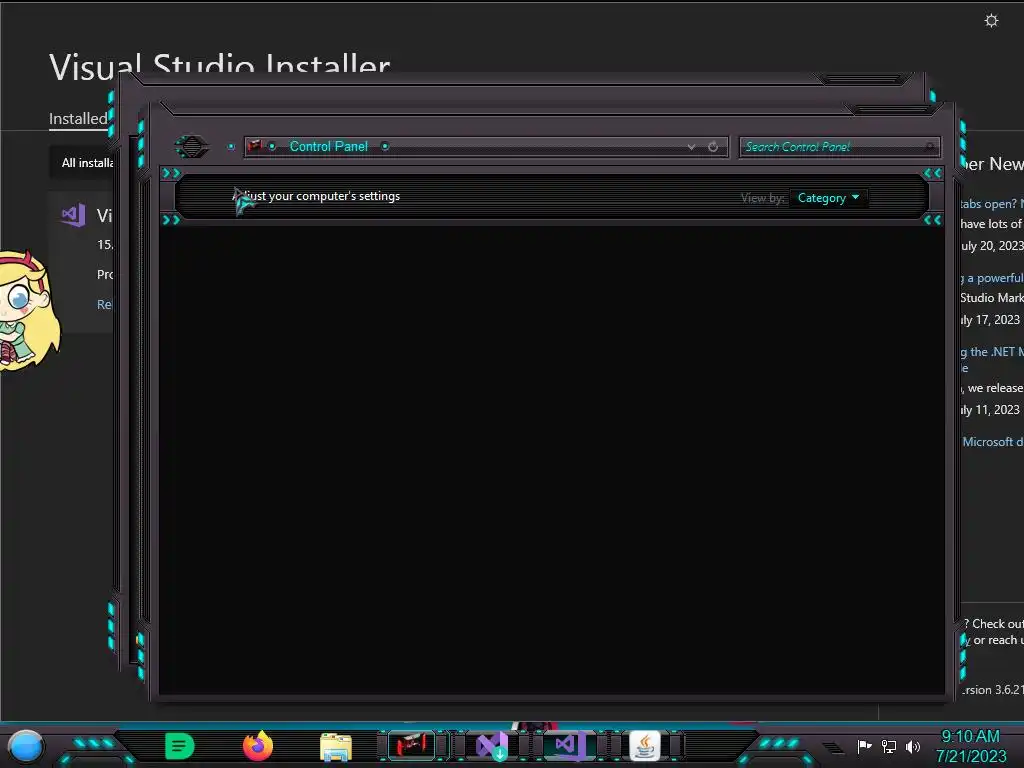This screenshot has width=1024, height=768.
Task: Click the search magnifier icon
Action: pos(930,147)
